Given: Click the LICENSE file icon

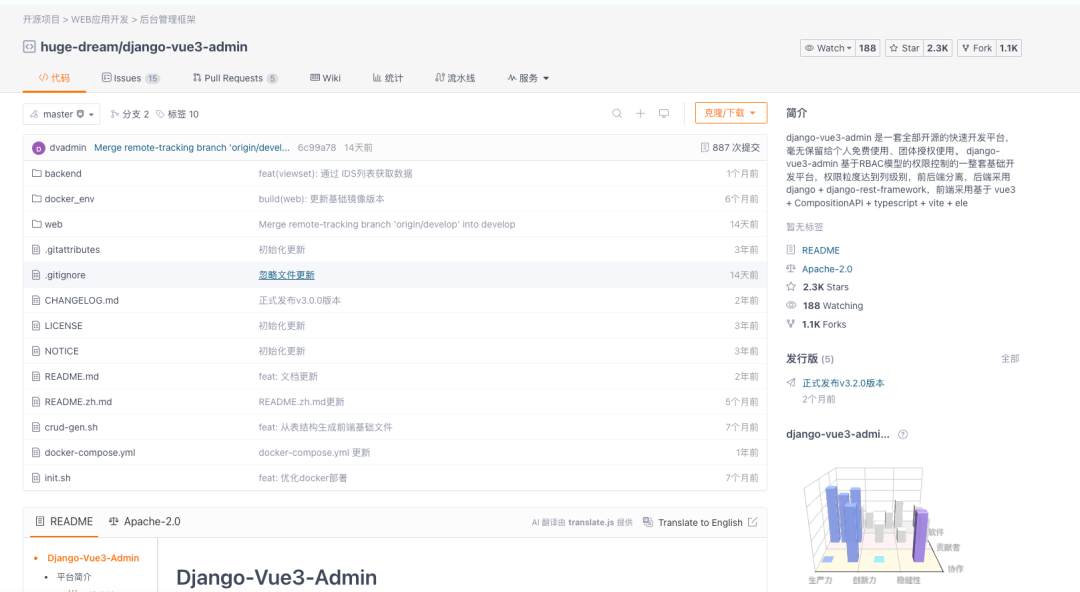Looking at the screenshot, I should point(36,325).
